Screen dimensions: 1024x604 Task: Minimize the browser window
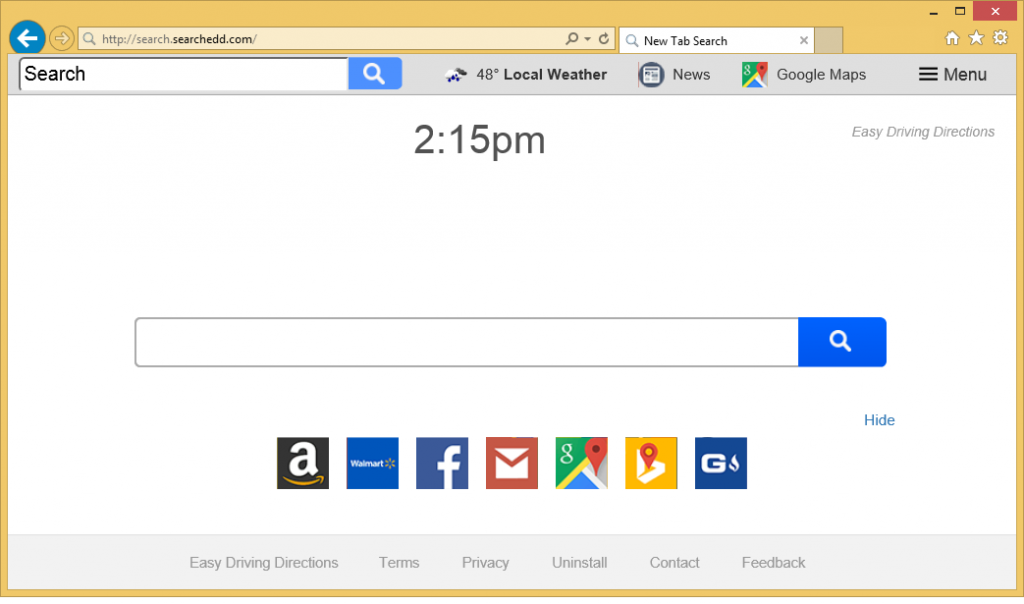pos(934,12)
